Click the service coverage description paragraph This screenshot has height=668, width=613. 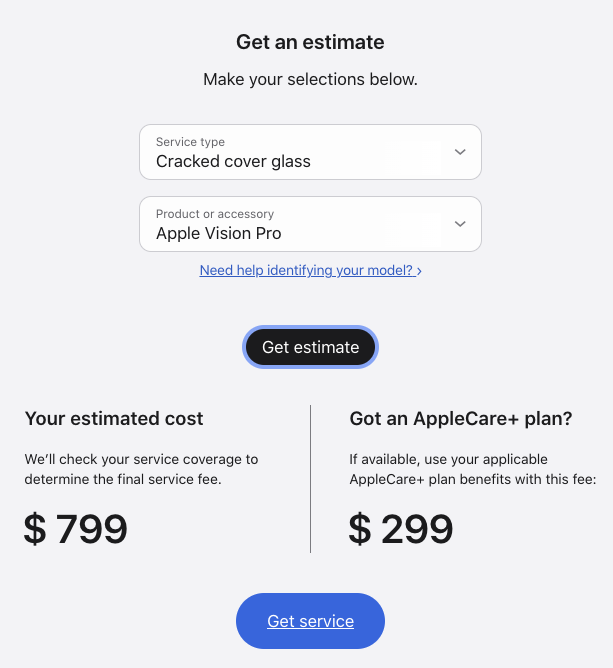point(141,469)
